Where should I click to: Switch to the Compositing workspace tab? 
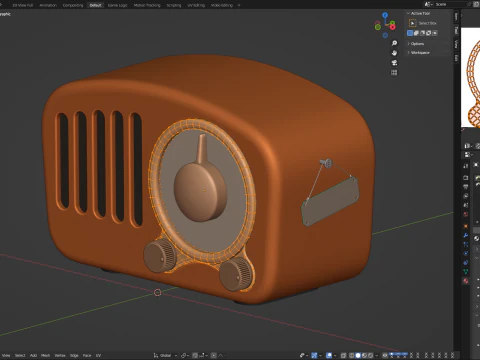pyautogui.click(x=73, y=5)
